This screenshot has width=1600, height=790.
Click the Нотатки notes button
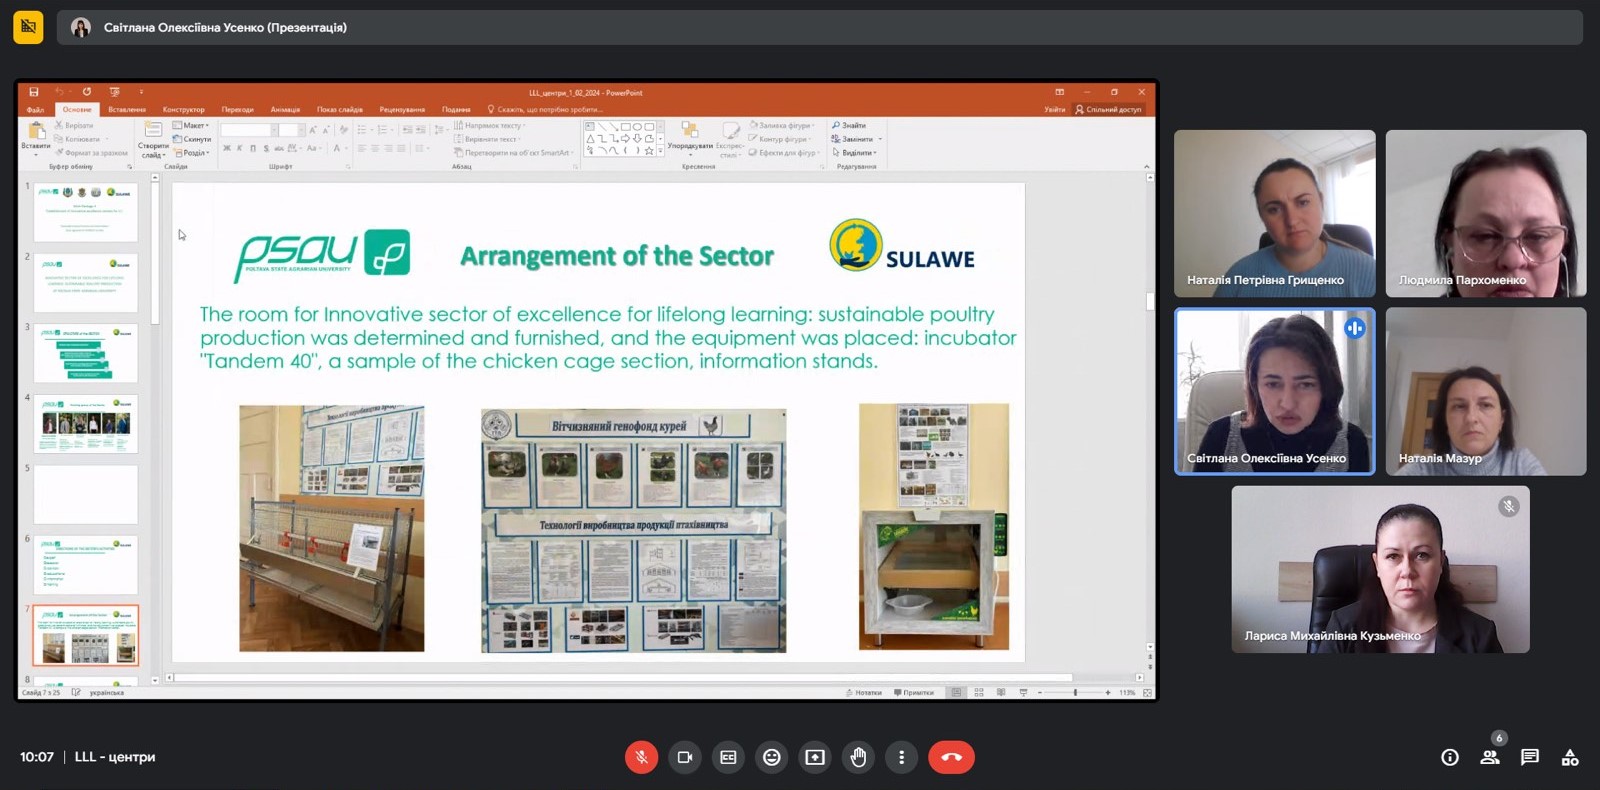[865, 692]
